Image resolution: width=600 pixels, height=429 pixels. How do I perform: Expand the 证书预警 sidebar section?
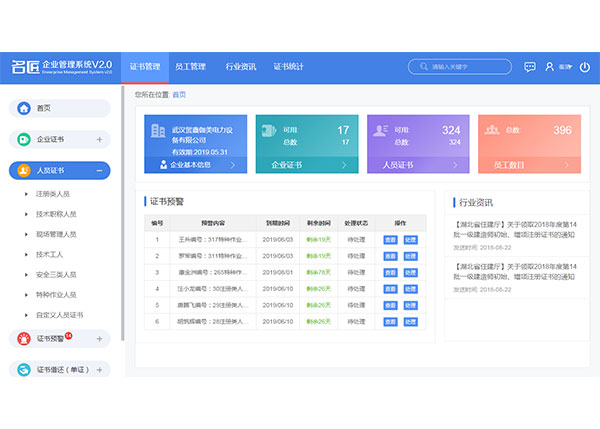[98, 338]
